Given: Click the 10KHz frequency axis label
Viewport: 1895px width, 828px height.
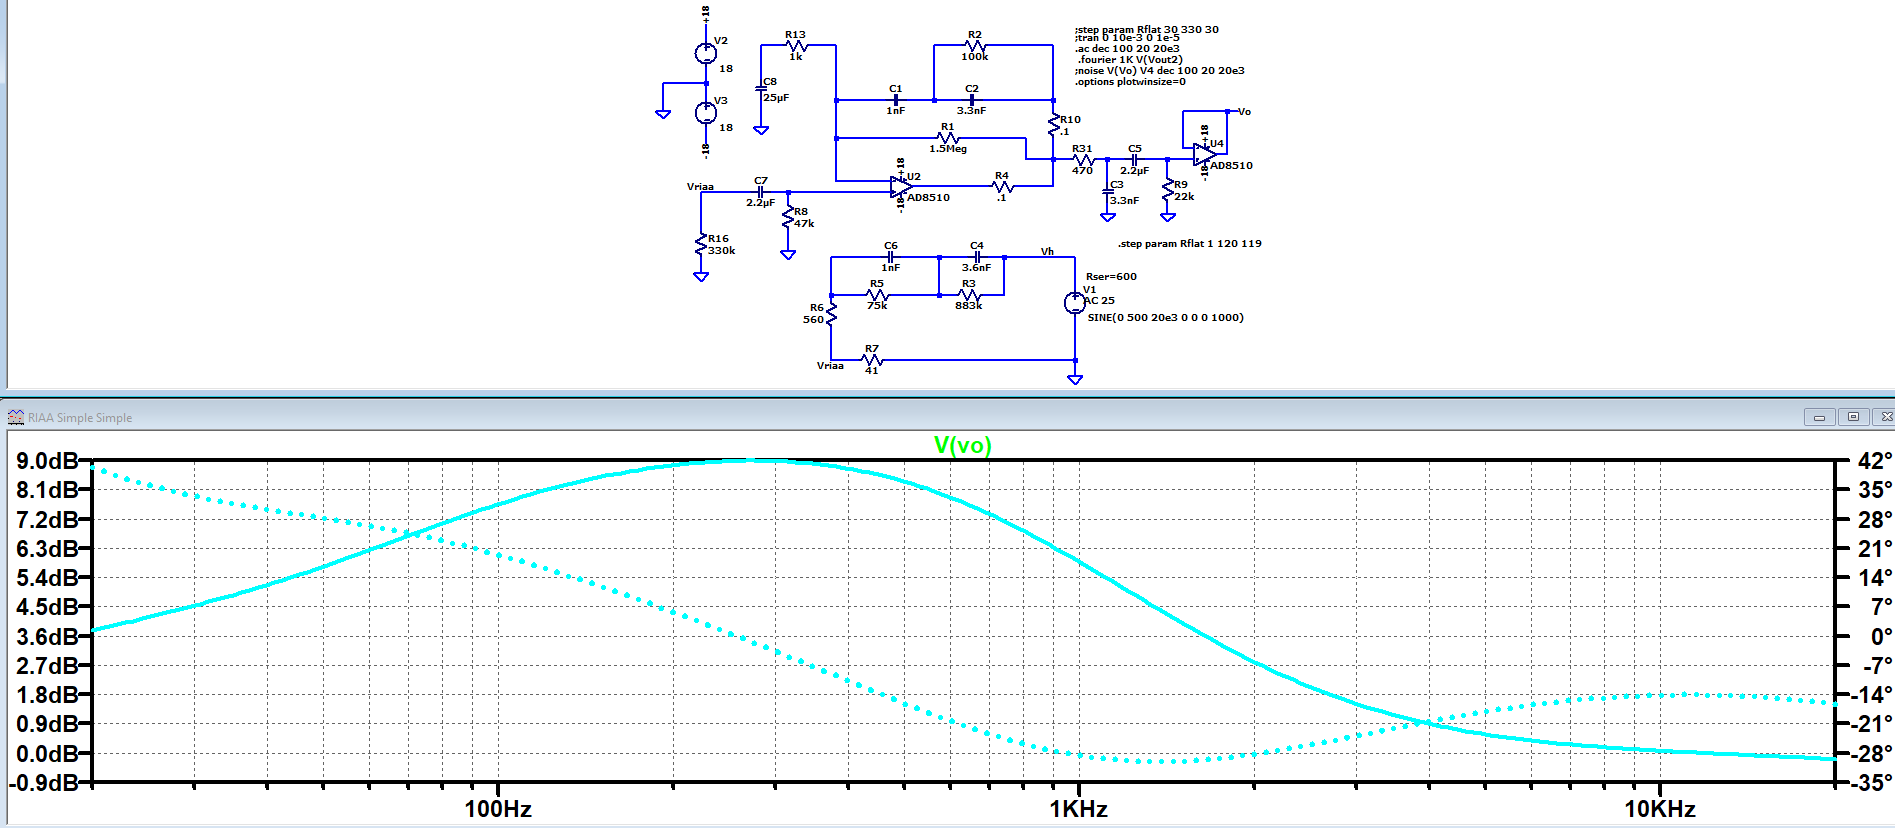Looking at the screenshot, I should tap(1660, 809).
